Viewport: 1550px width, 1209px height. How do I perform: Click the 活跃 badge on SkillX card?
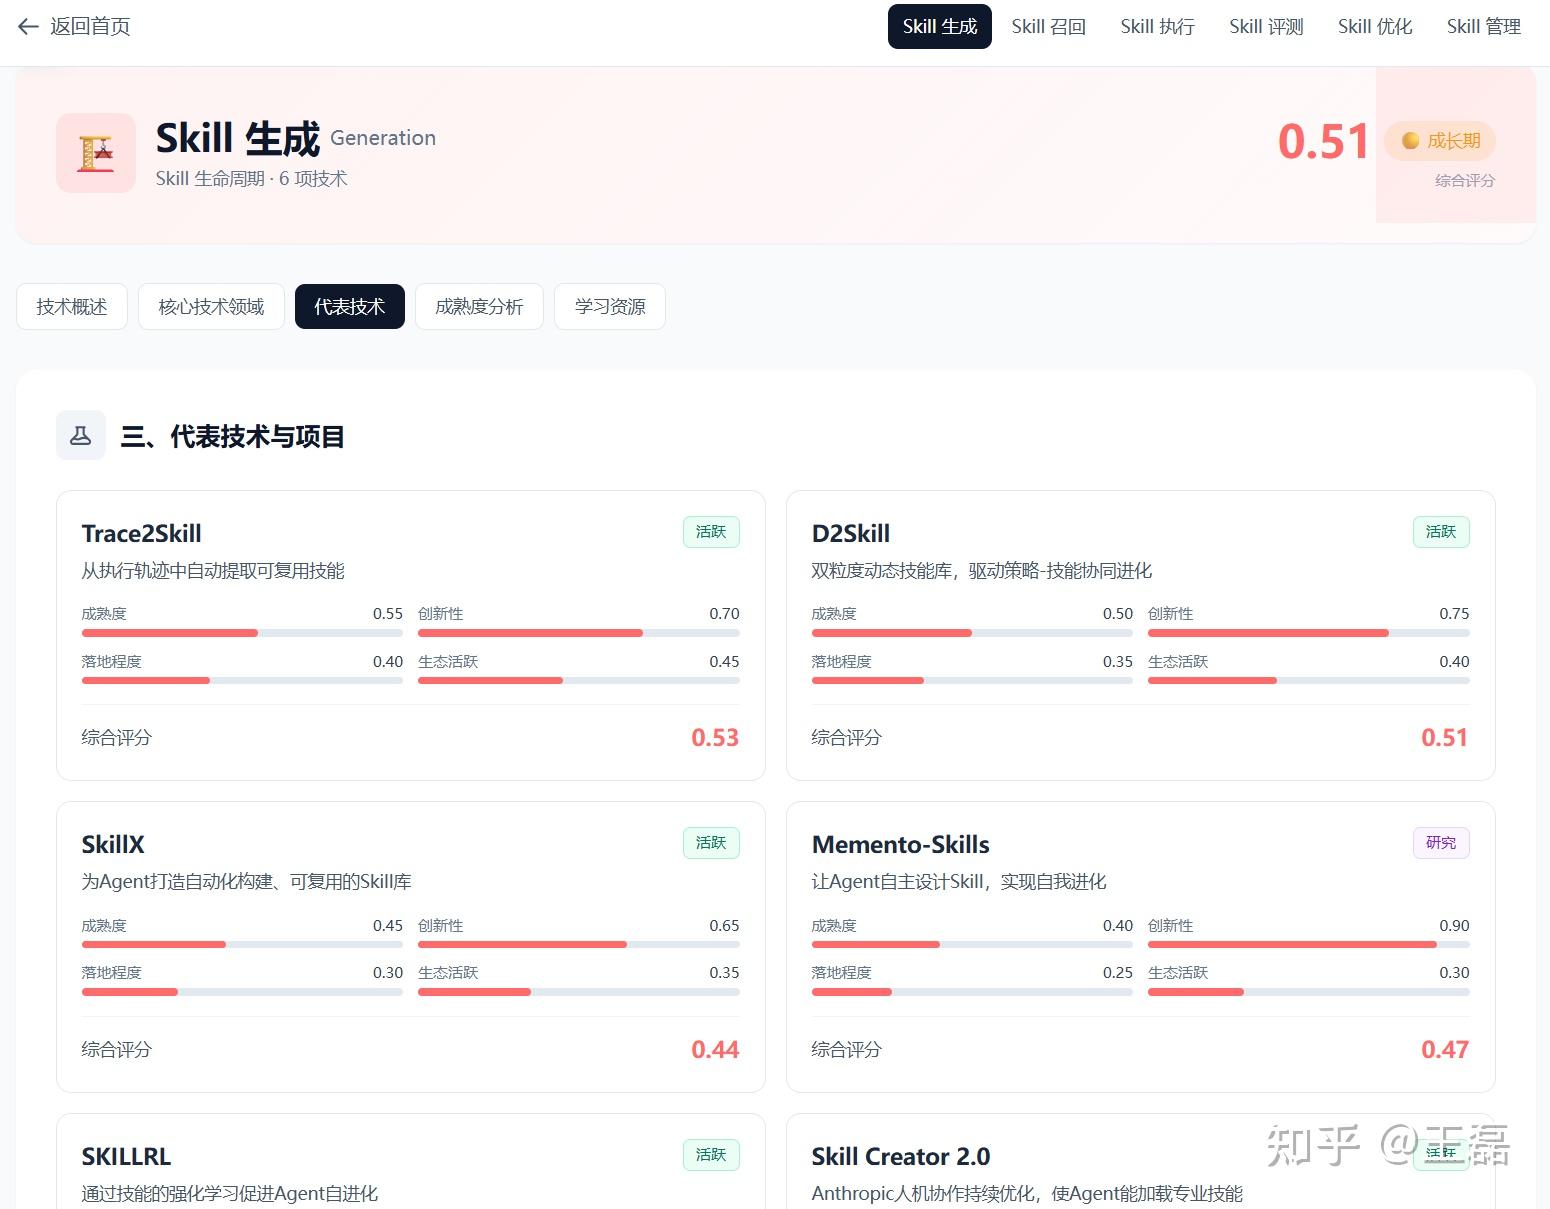click(x=711, y=843)
